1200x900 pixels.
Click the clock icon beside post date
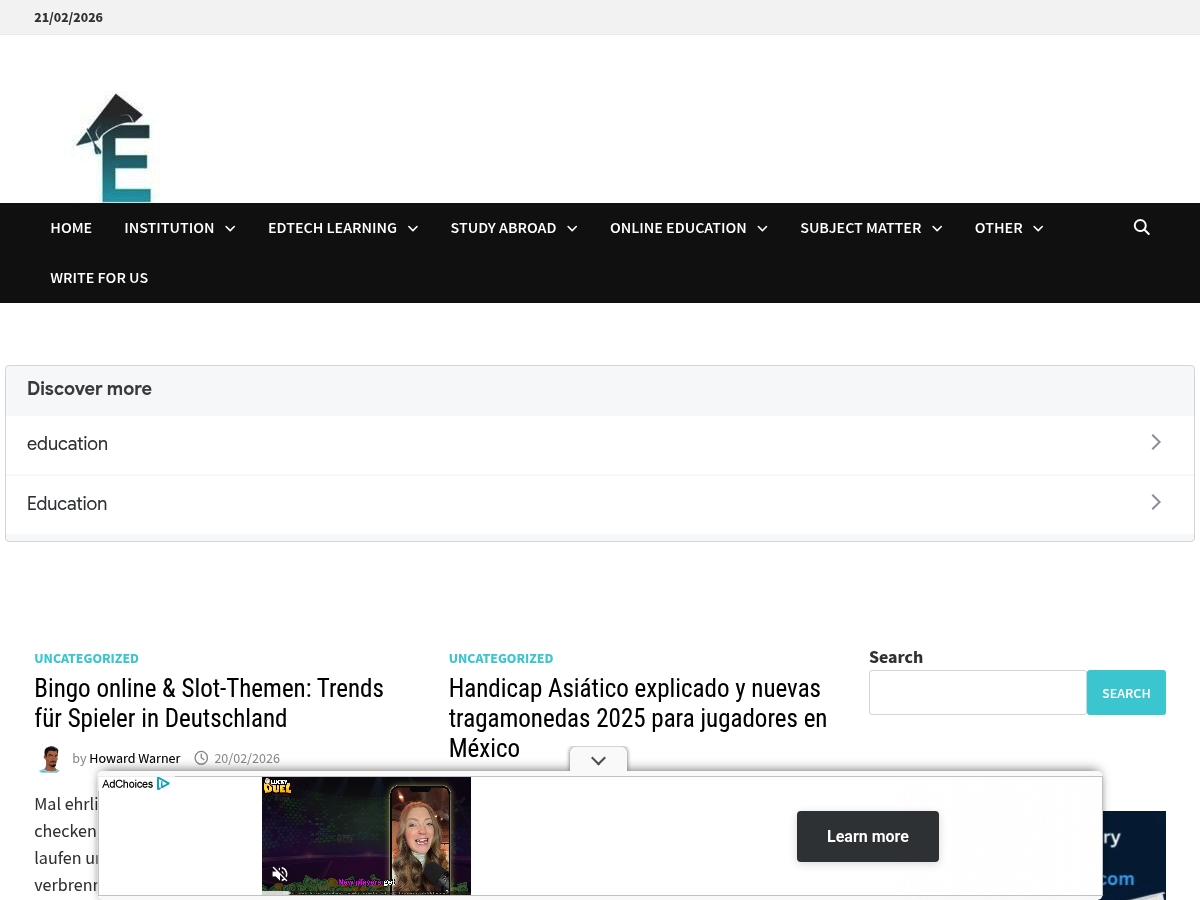click(201, 758)
